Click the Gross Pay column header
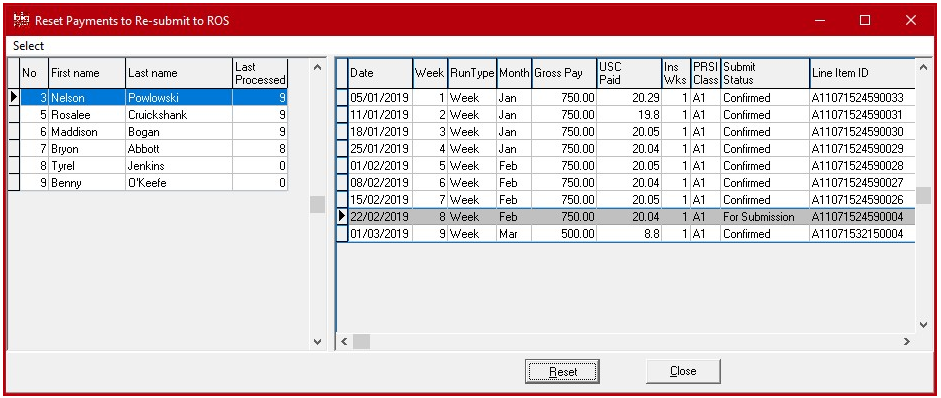941x398 pixels. tap(564, 73)
